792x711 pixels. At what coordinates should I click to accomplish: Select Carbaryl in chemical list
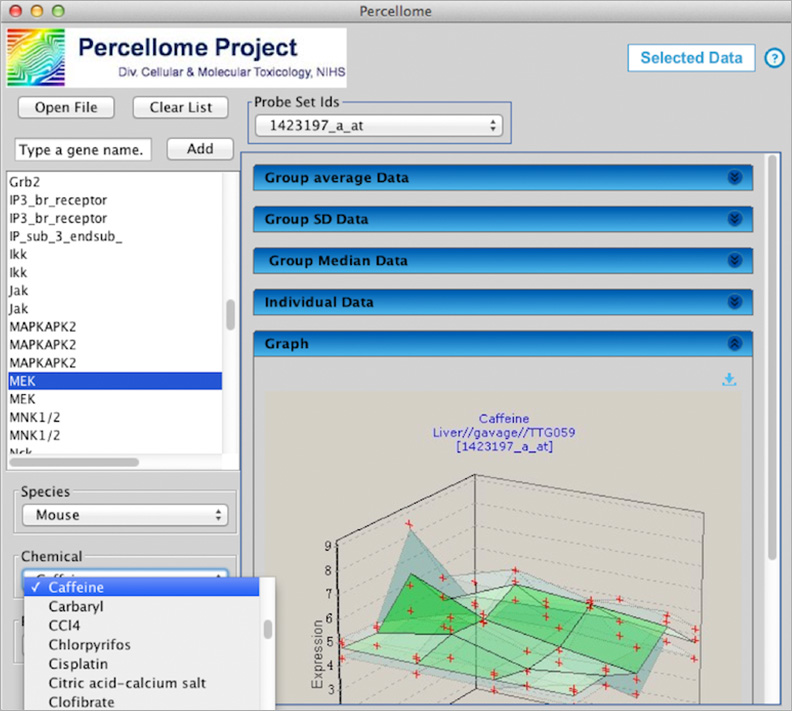pyautogui.click(x=141, y=606)
